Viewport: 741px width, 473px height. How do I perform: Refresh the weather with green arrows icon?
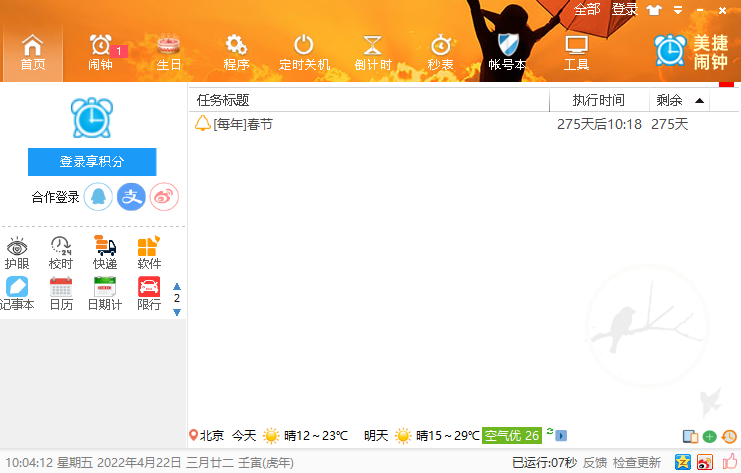550,431
